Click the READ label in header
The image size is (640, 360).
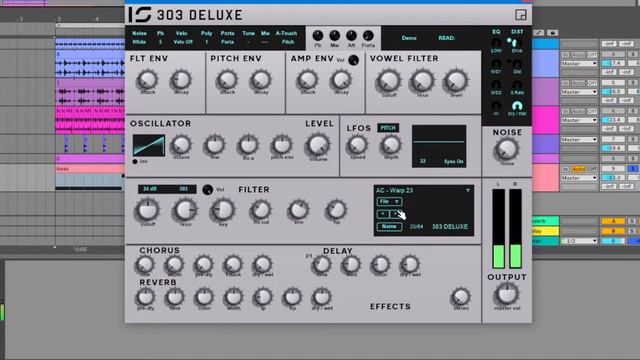pyautogui.click(x=447, y=38)
